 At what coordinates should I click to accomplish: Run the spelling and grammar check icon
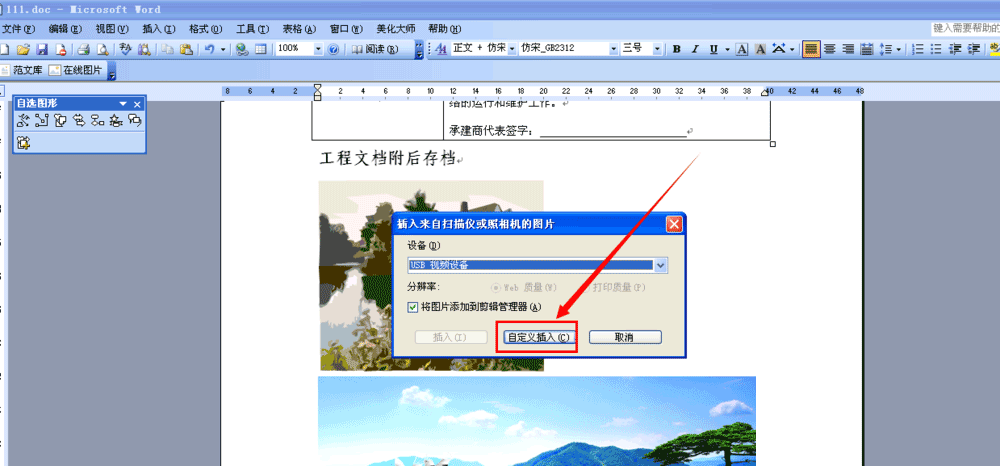coord(126,49)
